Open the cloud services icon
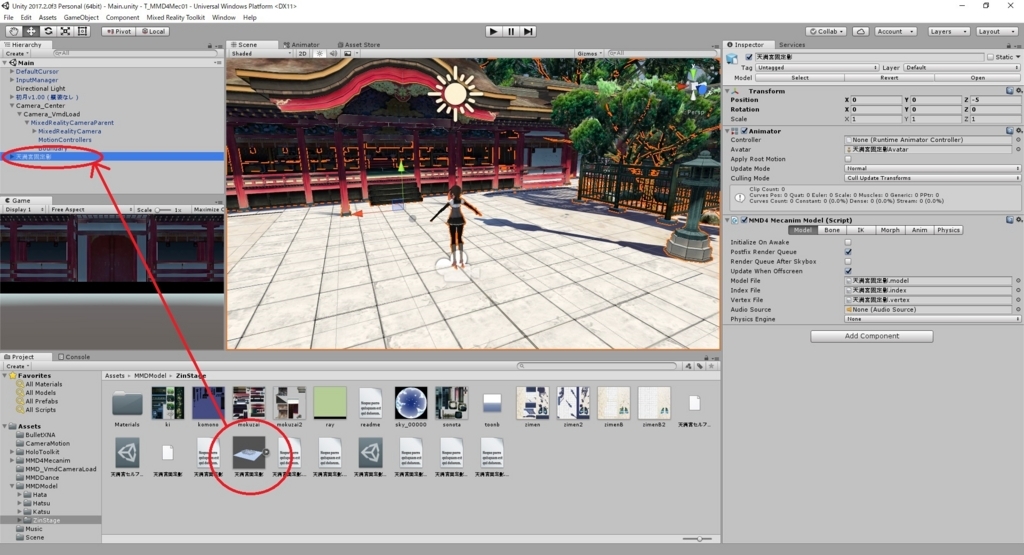 861,31
